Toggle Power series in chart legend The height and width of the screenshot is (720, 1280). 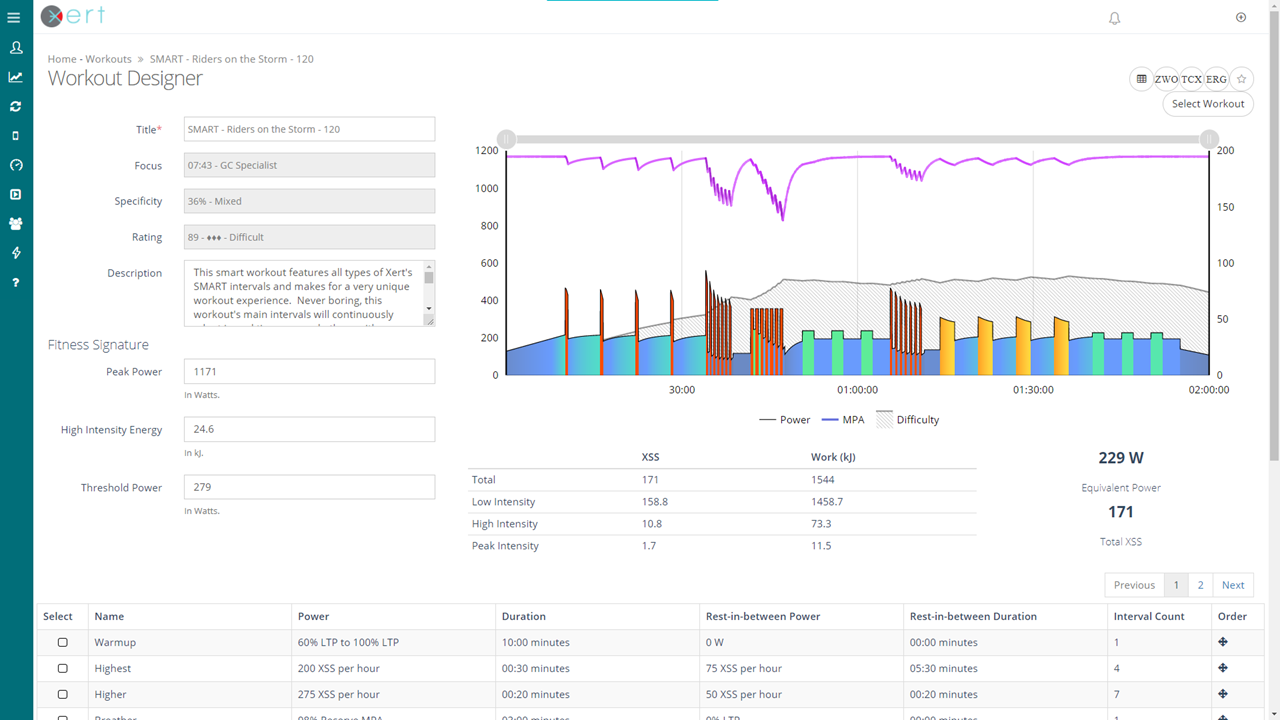point(785,420)
